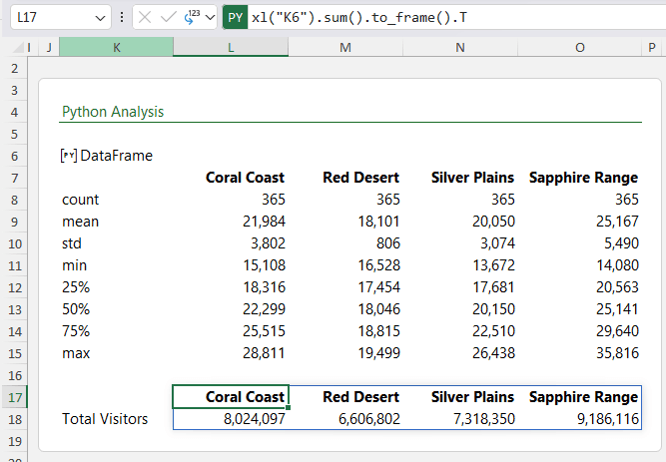Click the Red Desert std value 806
This screenshot has width=666, height=462.
(x=388, y=243)
